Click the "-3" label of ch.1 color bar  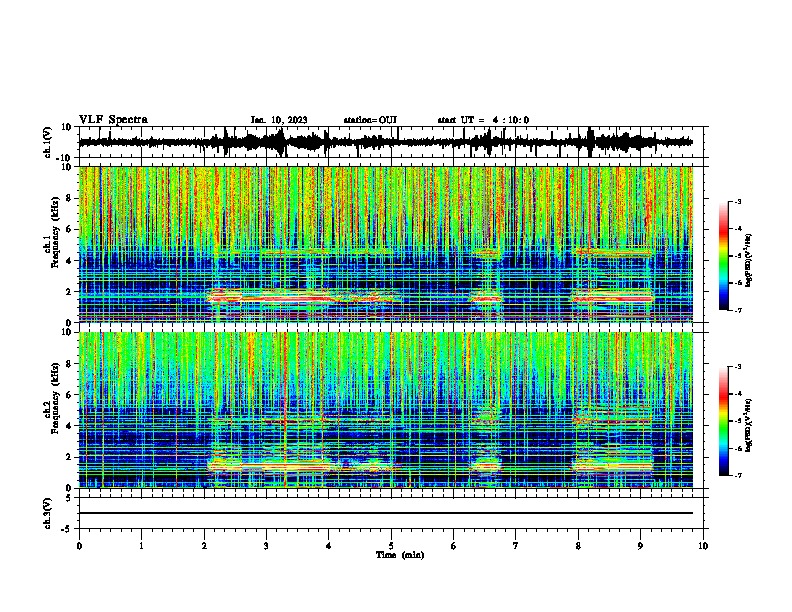(737, 201)
